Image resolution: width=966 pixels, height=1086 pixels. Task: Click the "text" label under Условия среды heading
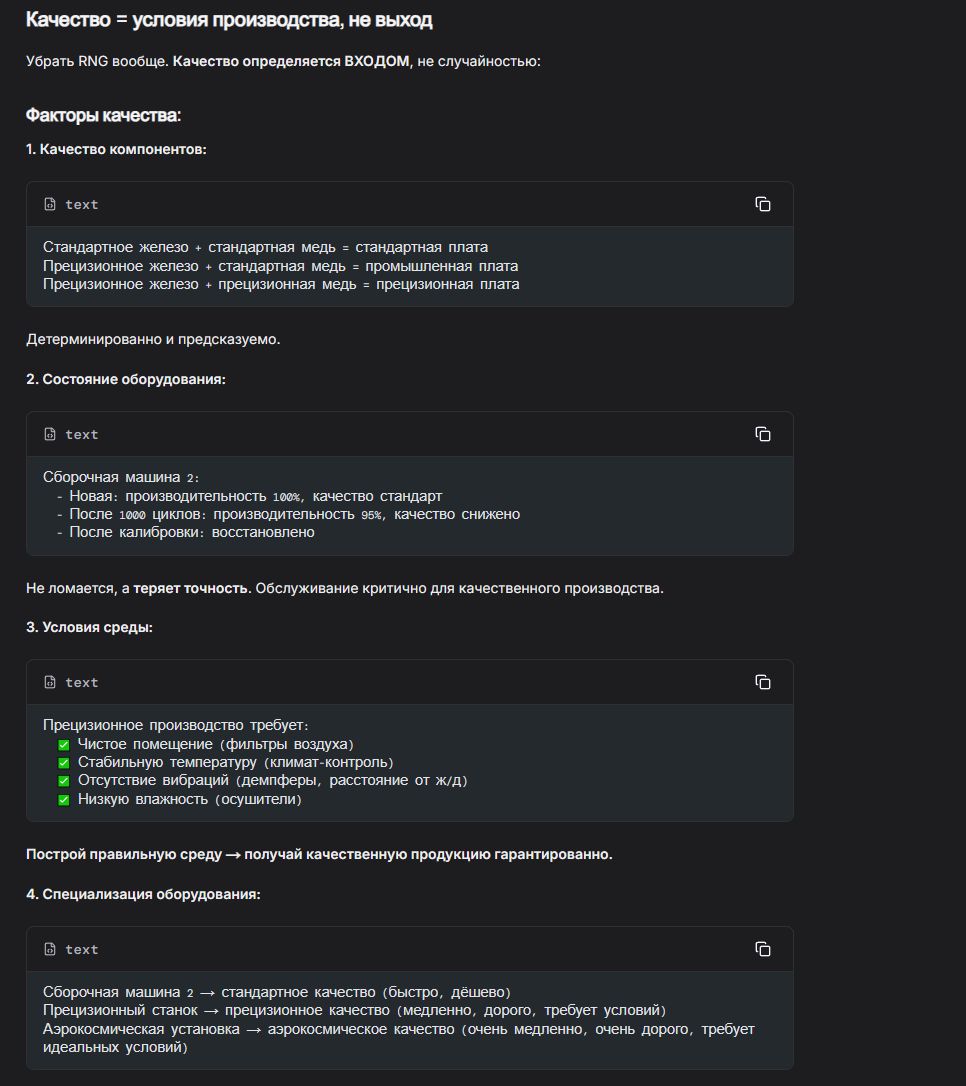[x=82, y=682]
